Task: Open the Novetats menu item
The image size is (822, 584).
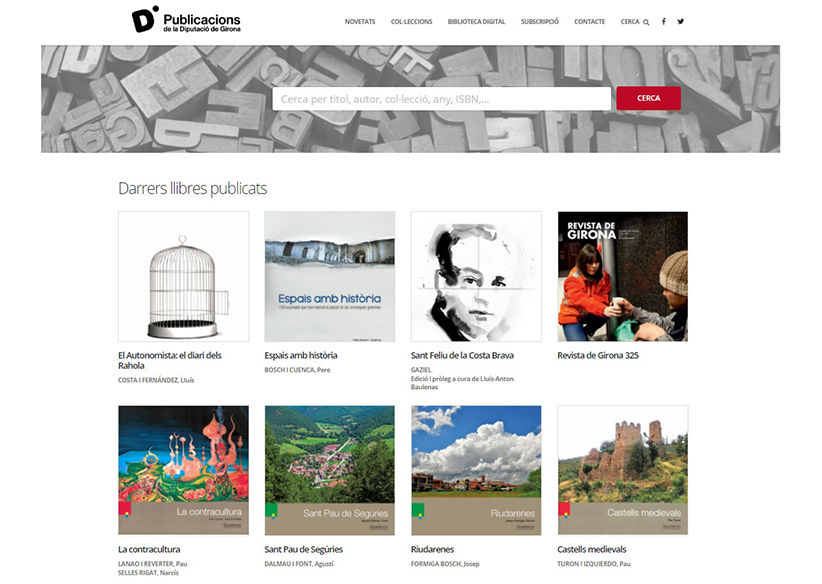Action: coord(360,21)
